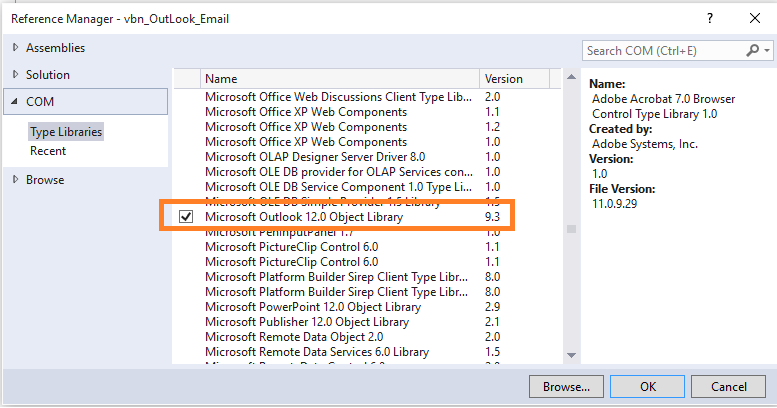Select Microsoft OLAP Designer Server Driver 8.0
777x408 pixels.
(315, 157)
